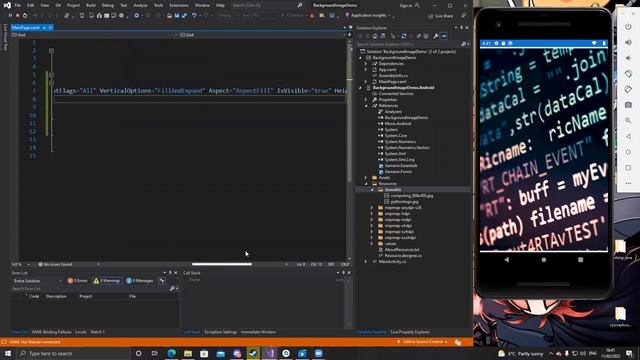This screenshot has height=360, width=640.
Task: Select MainPage.xaml in Solution Explorer
Action: pyautogui.click(x=392, y=82)
